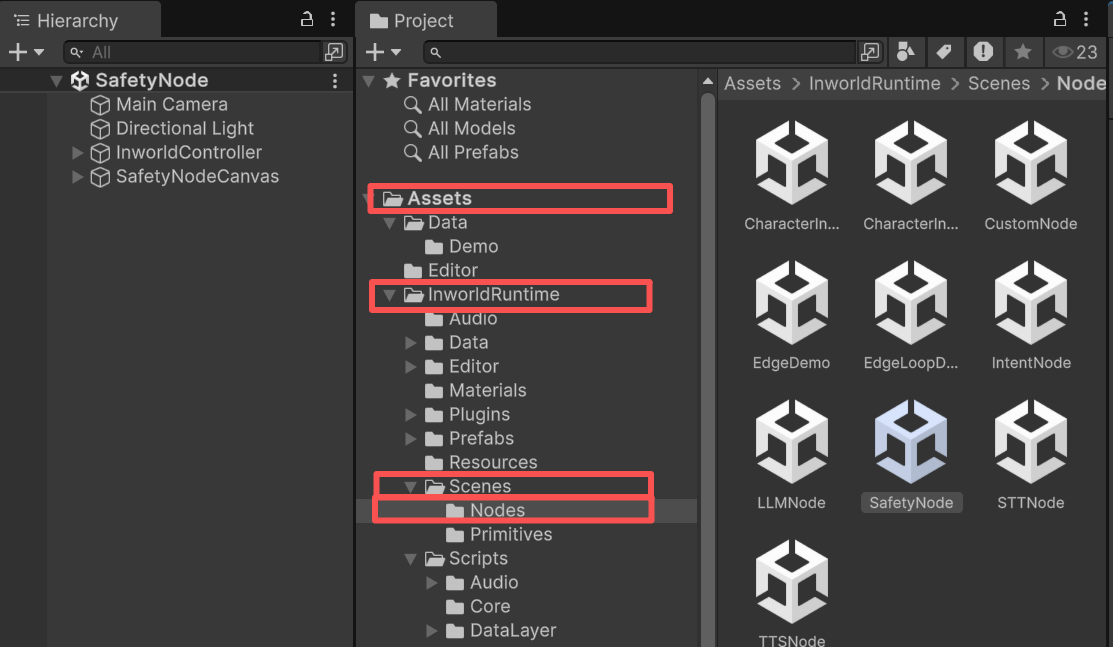Screen dimensions: 1113x647
Task: Select the Main Camera object
Action: (x=172, y=104)
